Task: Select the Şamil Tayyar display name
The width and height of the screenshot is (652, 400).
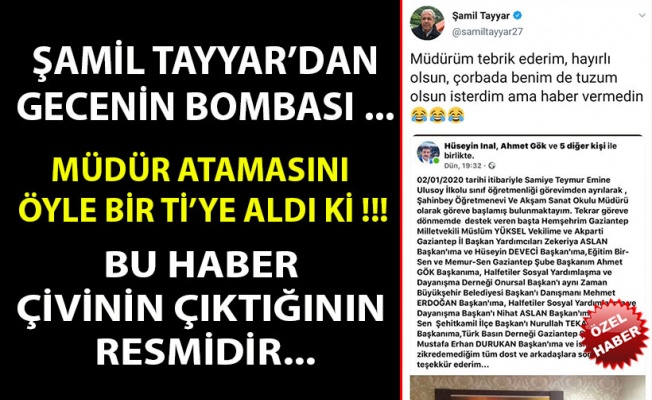Action: point(481,16)
